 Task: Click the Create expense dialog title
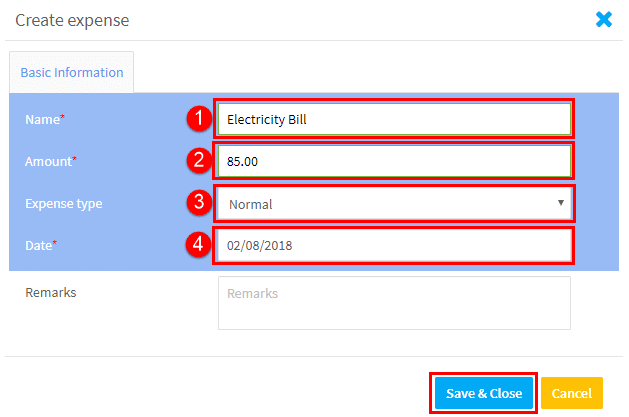(72, 20)
